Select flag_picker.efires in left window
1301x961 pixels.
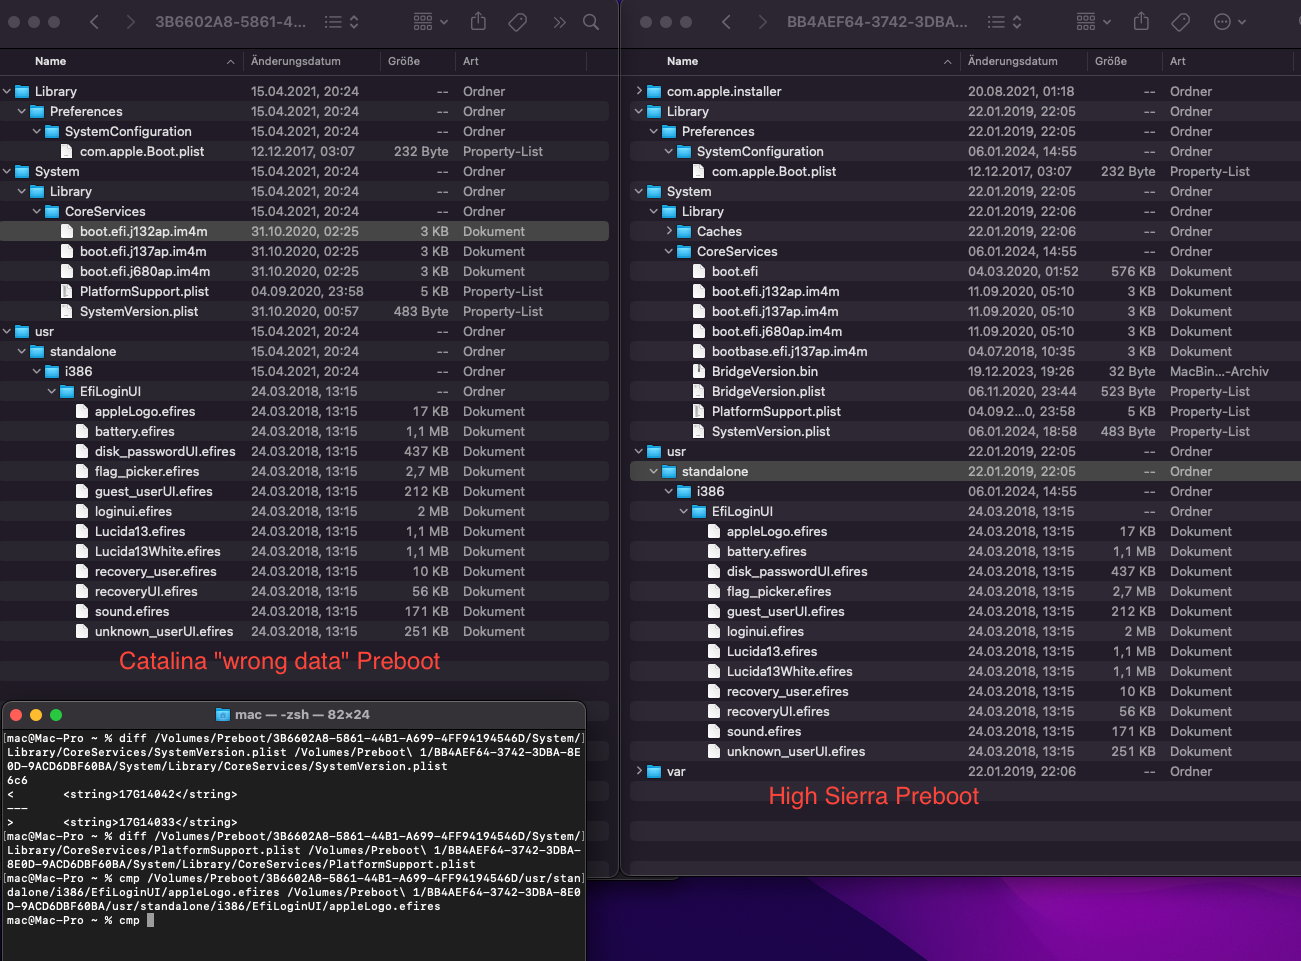pos(147,471)
